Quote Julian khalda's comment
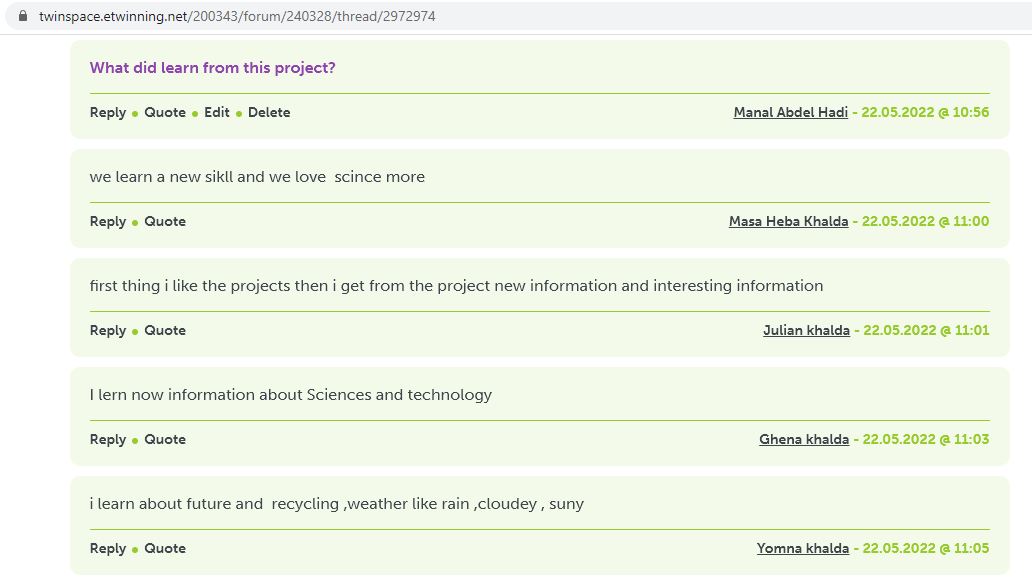Screen dimensions: 1032x583 tap(165, 330)
